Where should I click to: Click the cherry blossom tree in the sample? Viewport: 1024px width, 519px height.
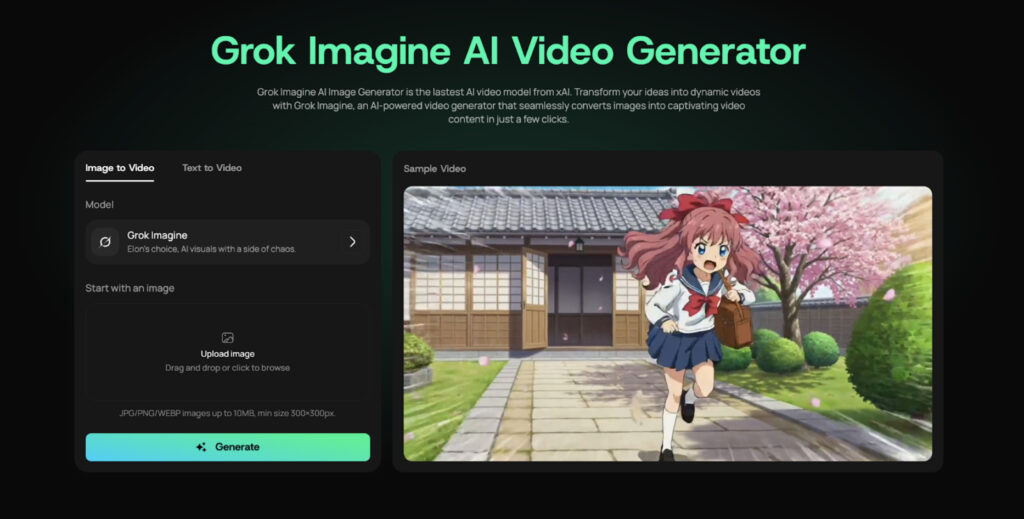[x=820, y=240]
